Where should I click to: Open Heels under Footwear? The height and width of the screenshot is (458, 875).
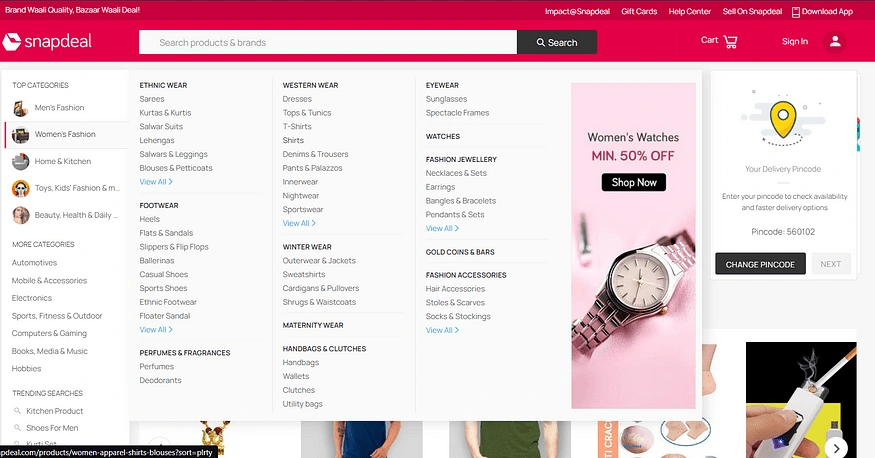(150, 219)
